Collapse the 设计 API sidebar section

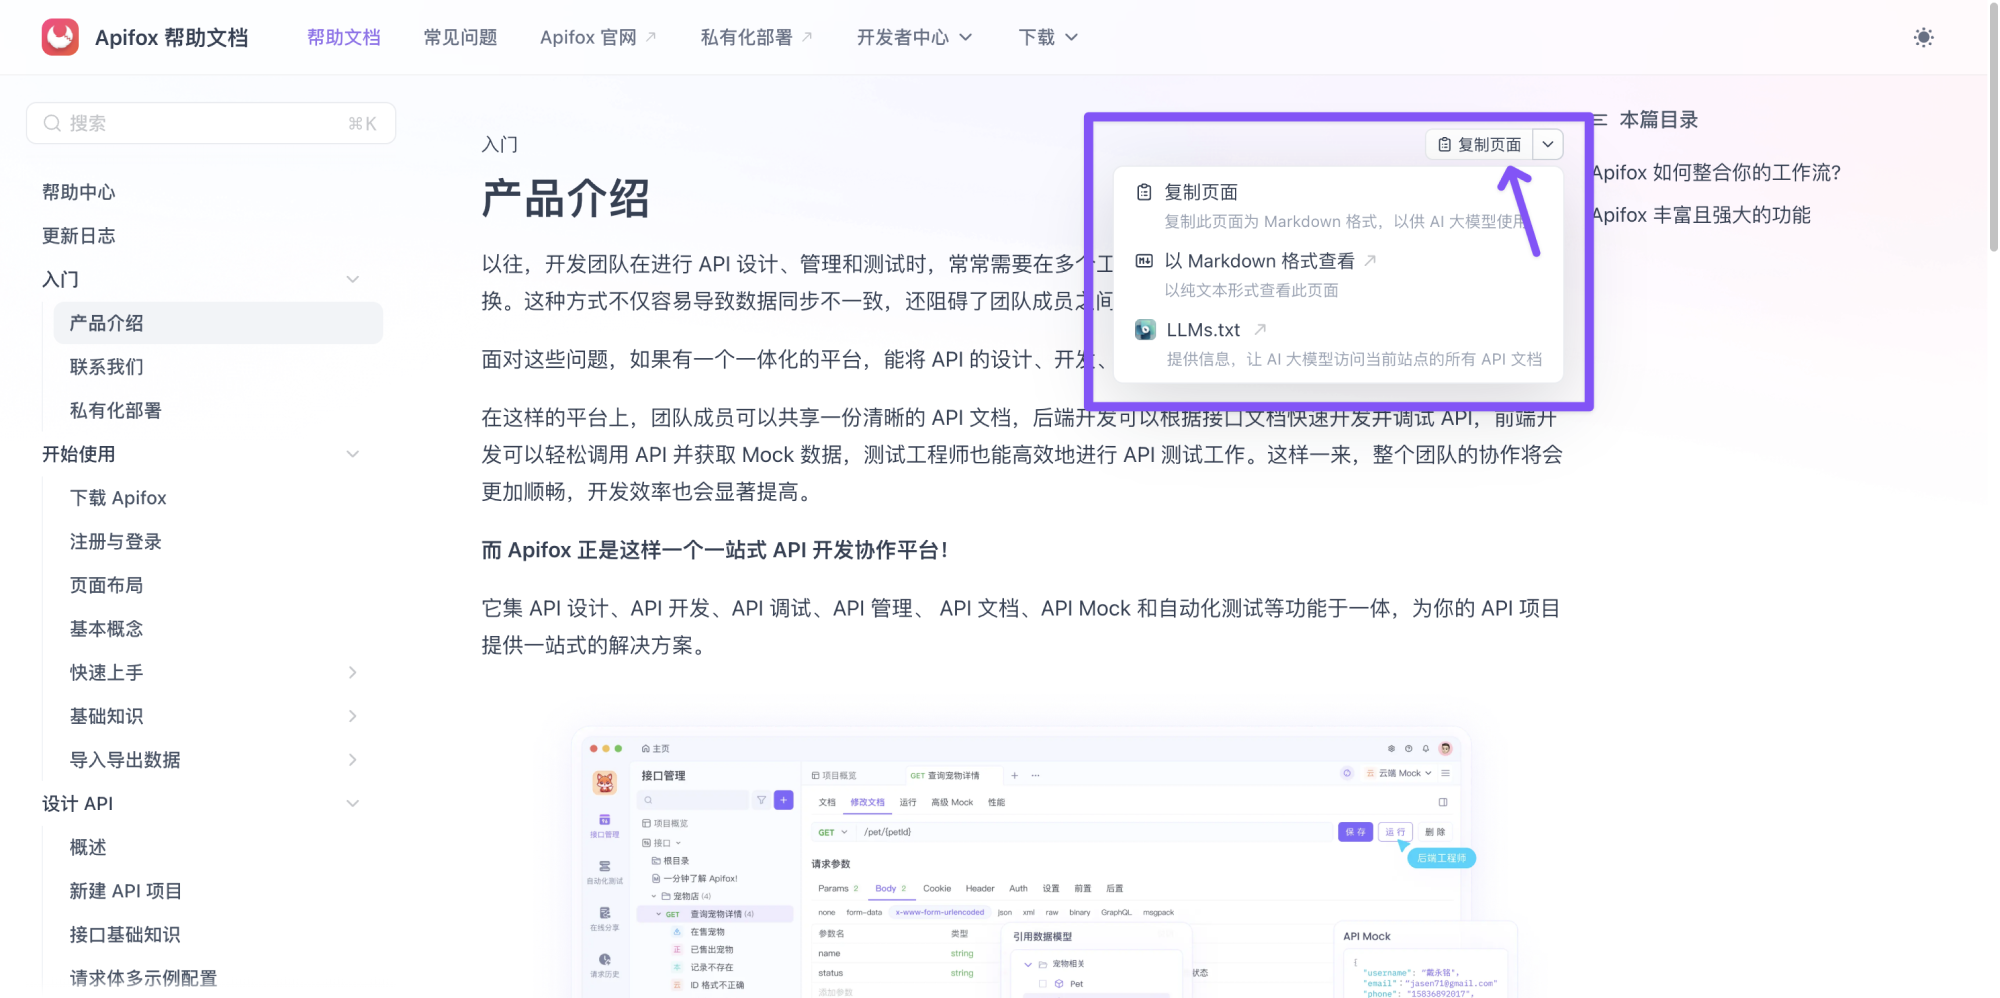point(352,803)
